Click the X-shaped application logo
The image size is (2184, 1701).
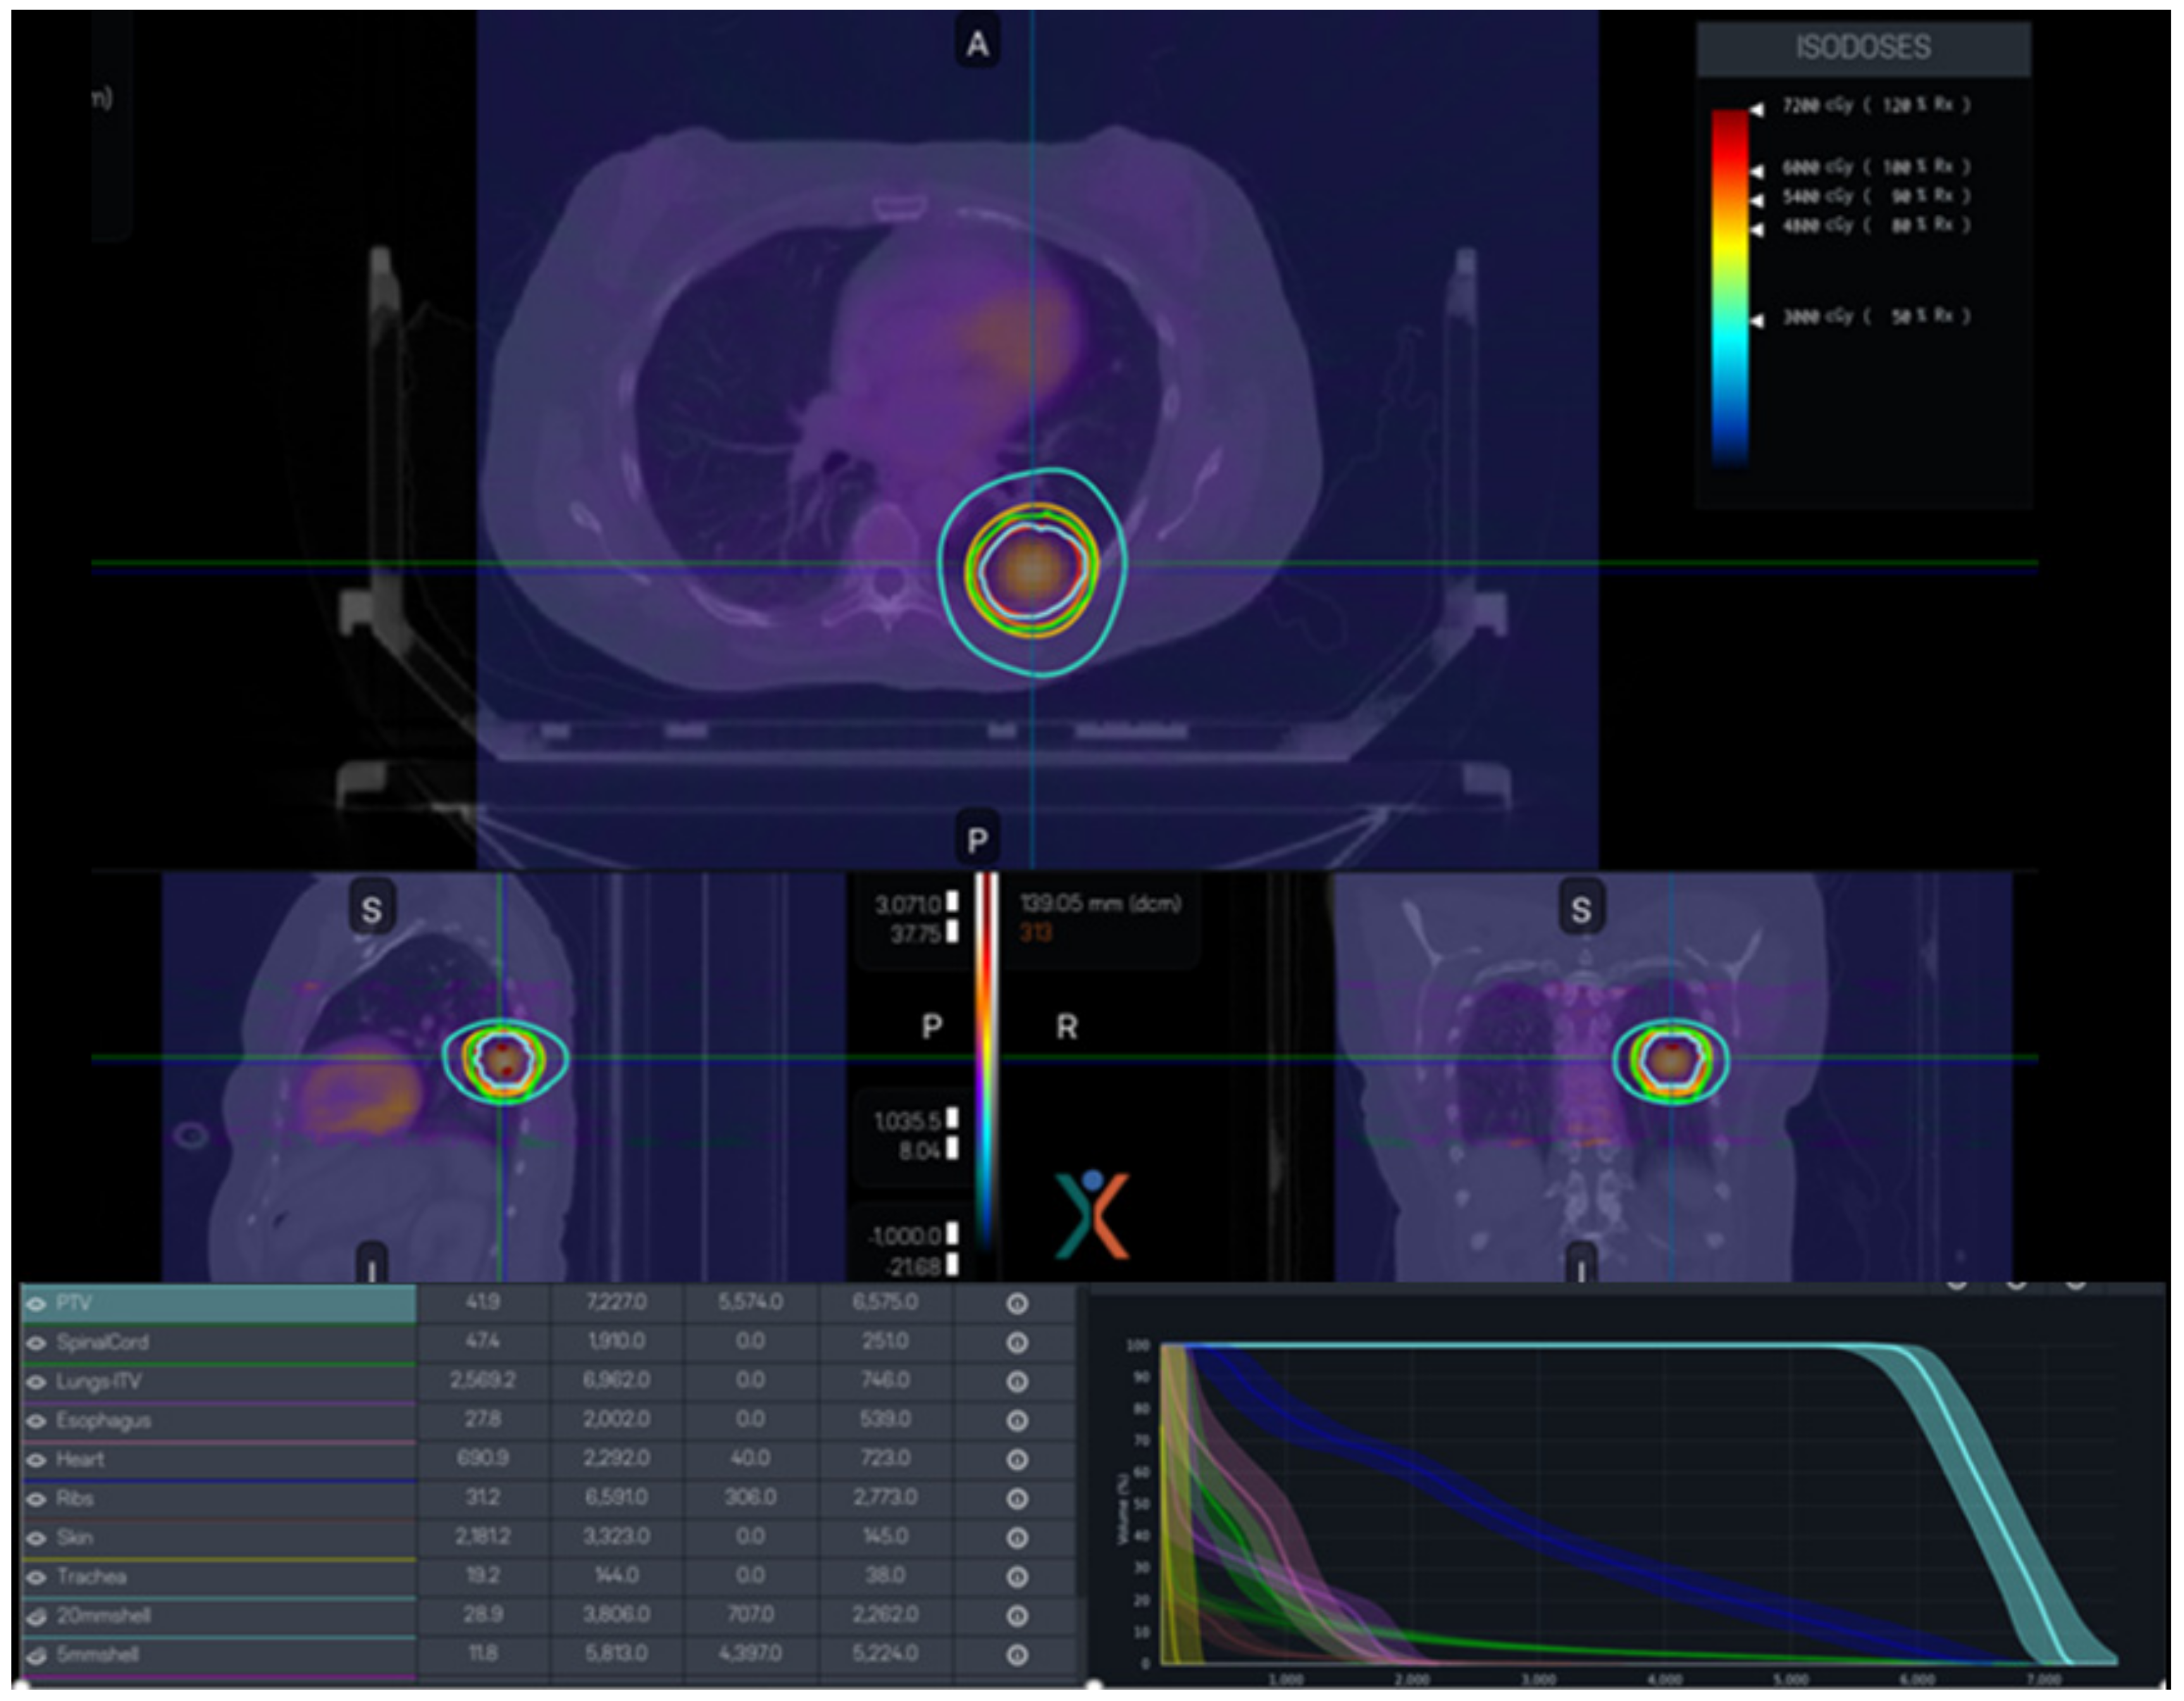coord(1092,1215)
